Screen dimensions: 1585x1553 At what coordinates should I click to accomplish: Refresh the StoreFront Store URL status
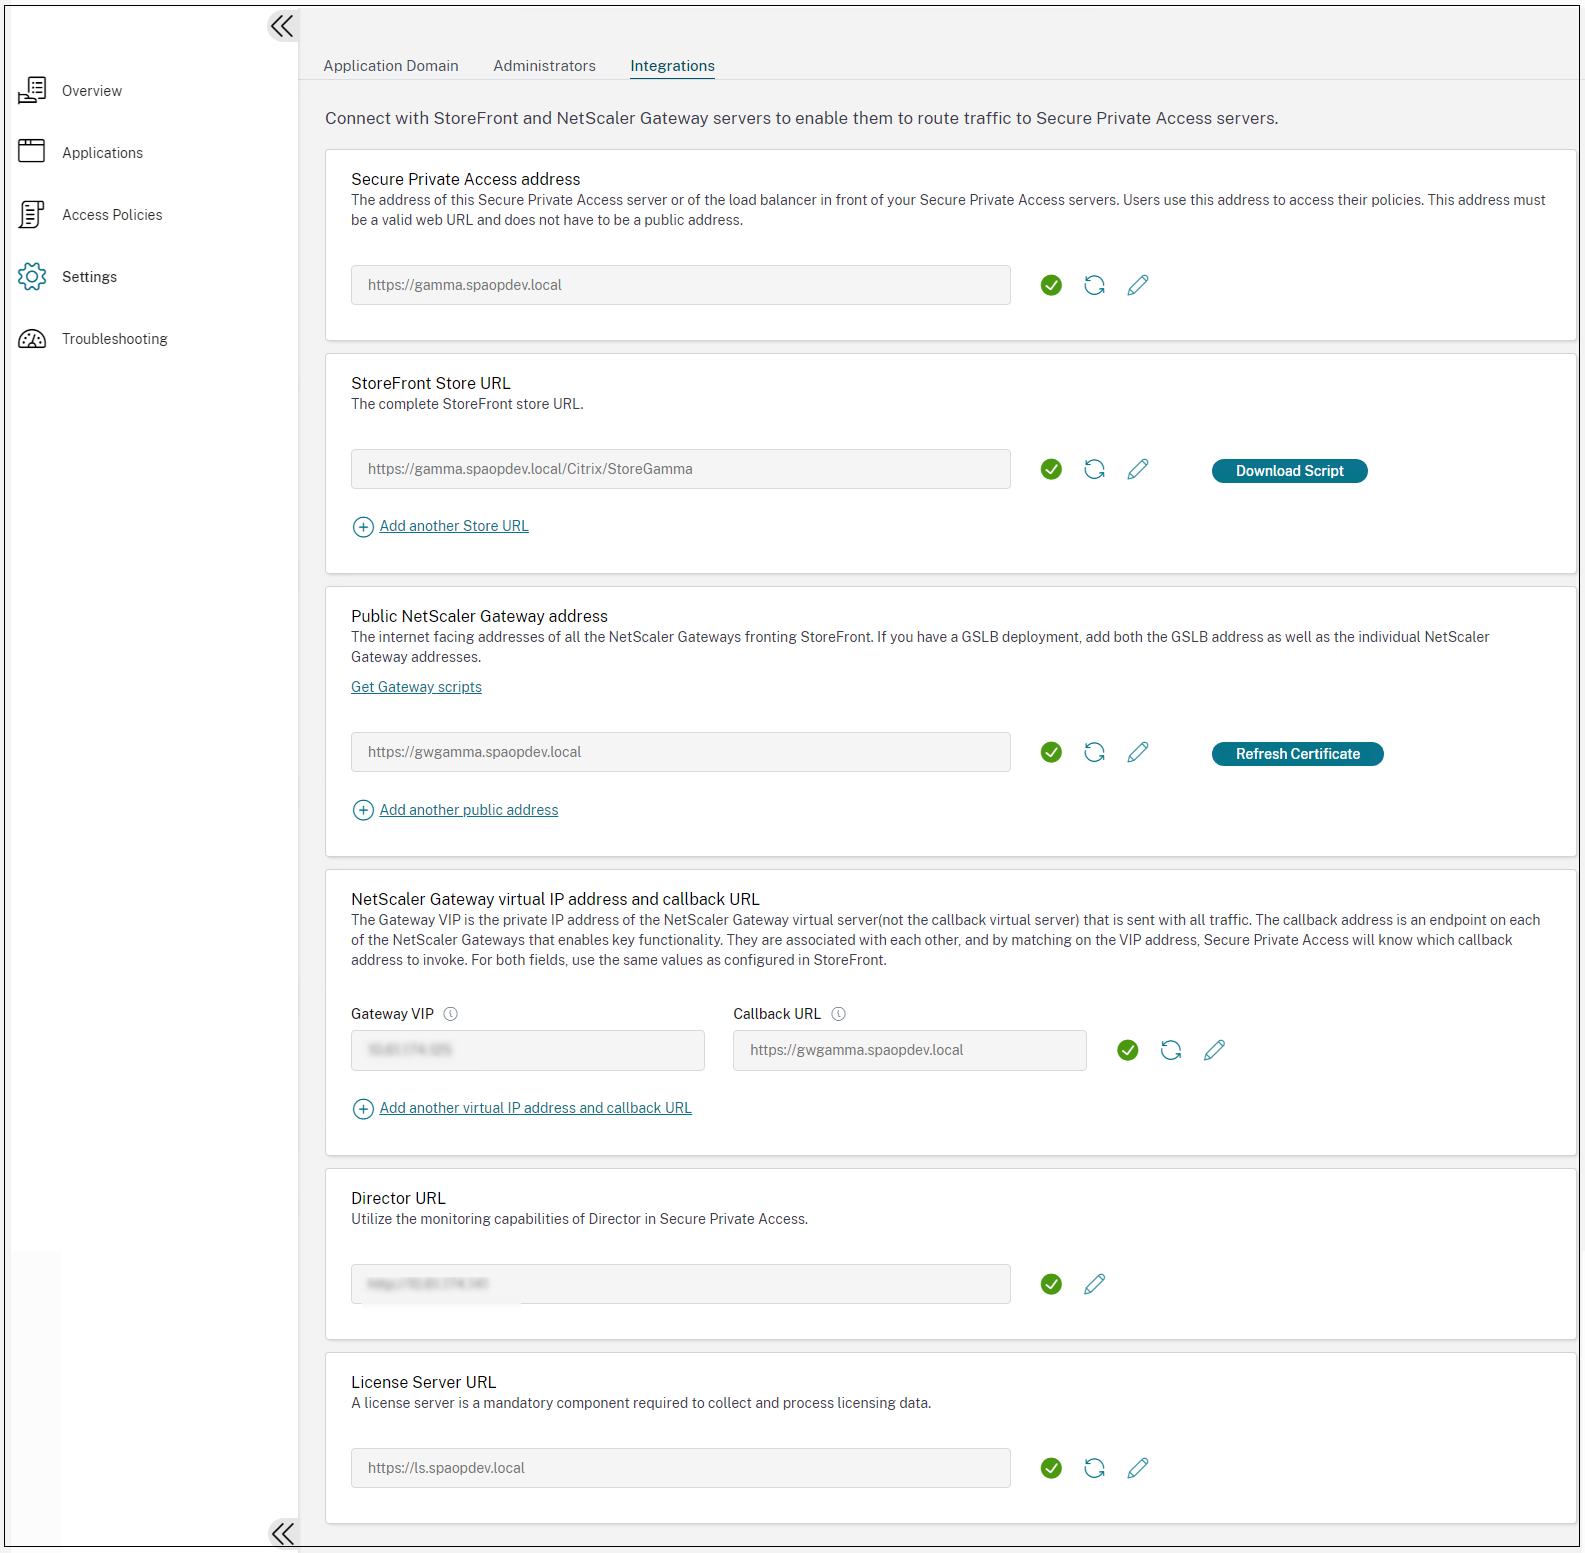pos(1094,470)
